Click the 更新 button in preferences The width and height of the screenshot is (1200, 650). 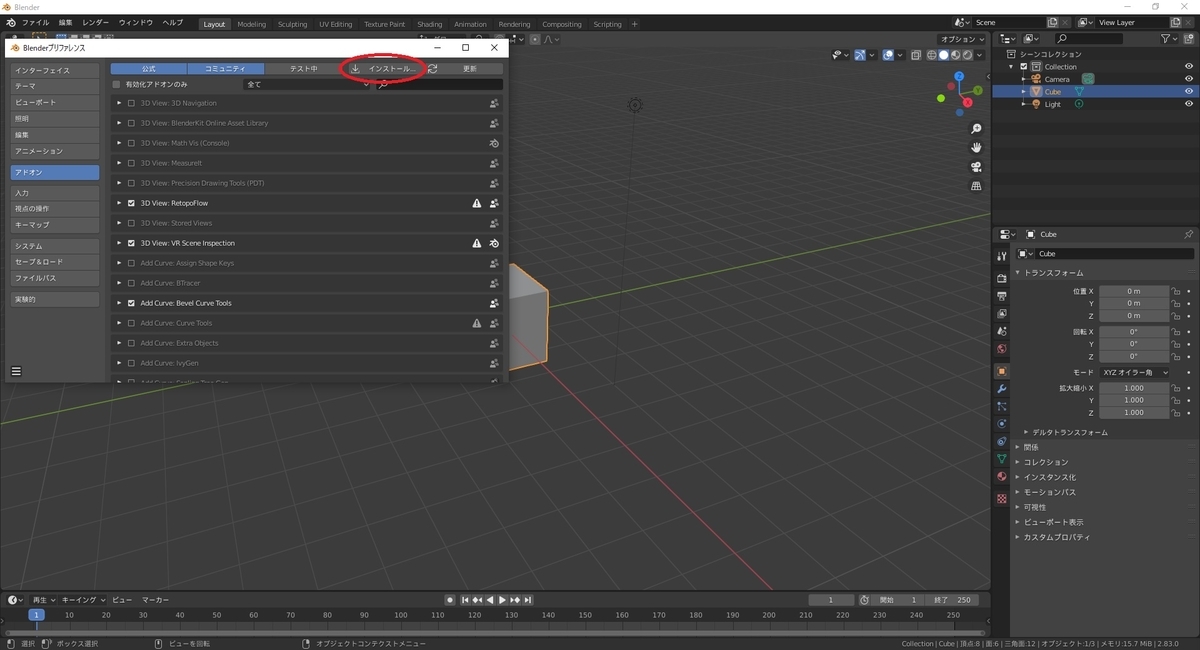[470, 68]
